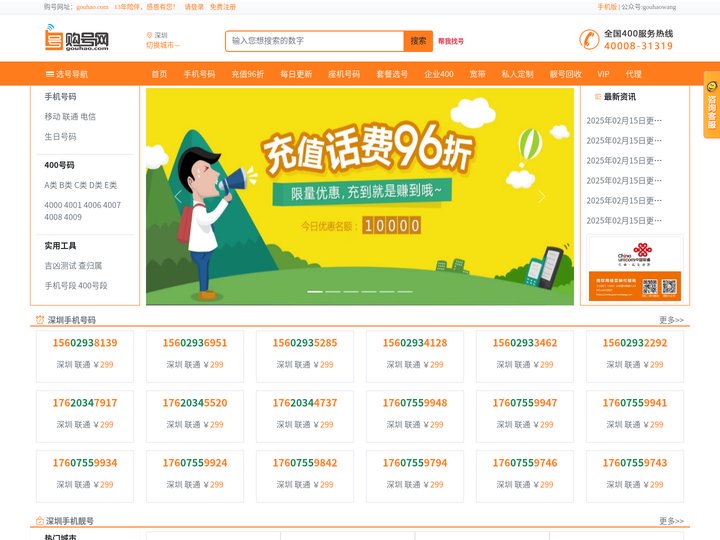Open the VIP nav item
Viewport: 720px width, 540px height.
603,74
